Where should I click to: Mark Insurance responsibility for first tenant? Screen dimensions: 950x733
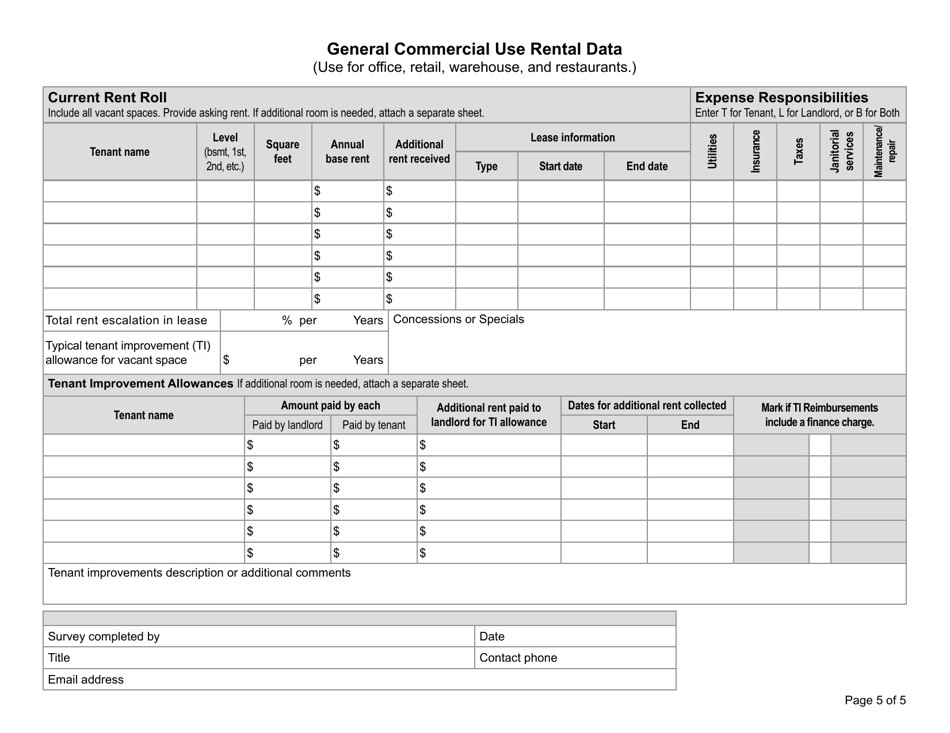pos(754,189)
